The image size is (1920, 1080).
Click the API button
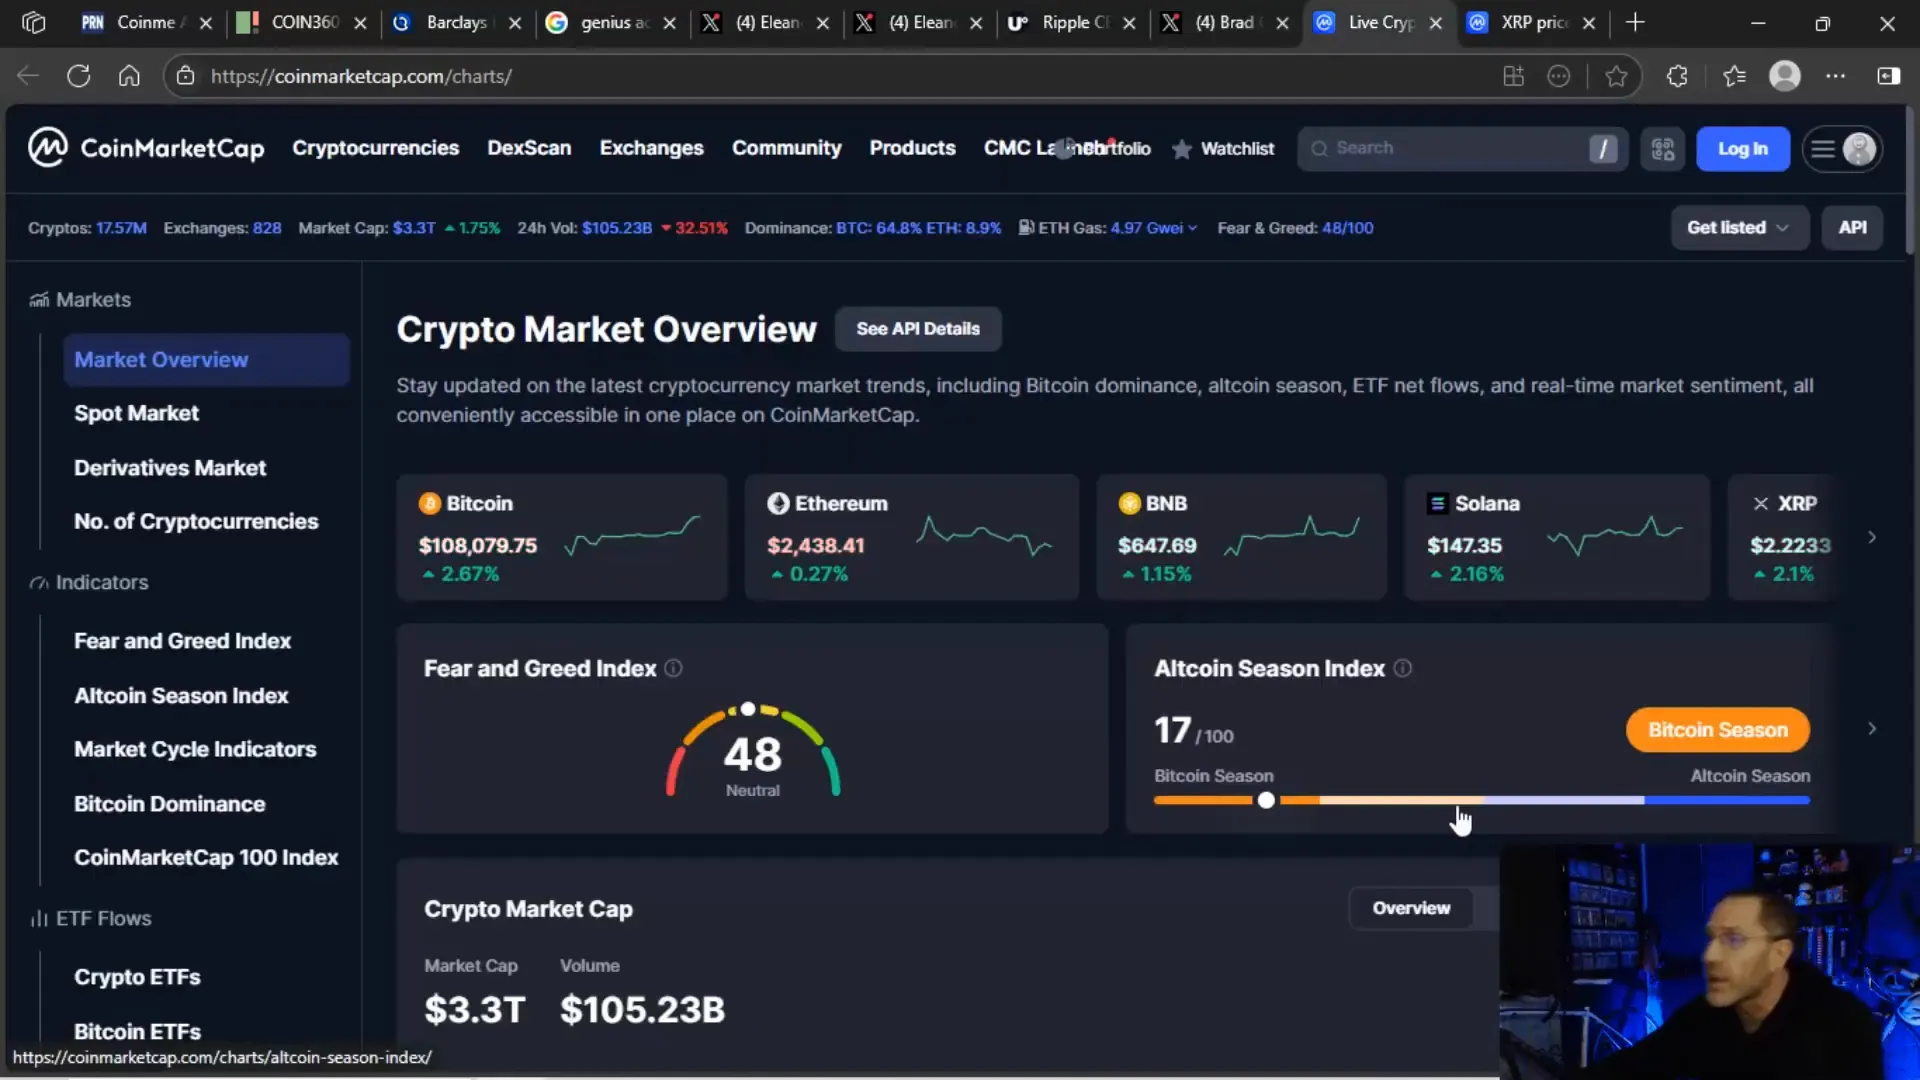(1853, 228)
